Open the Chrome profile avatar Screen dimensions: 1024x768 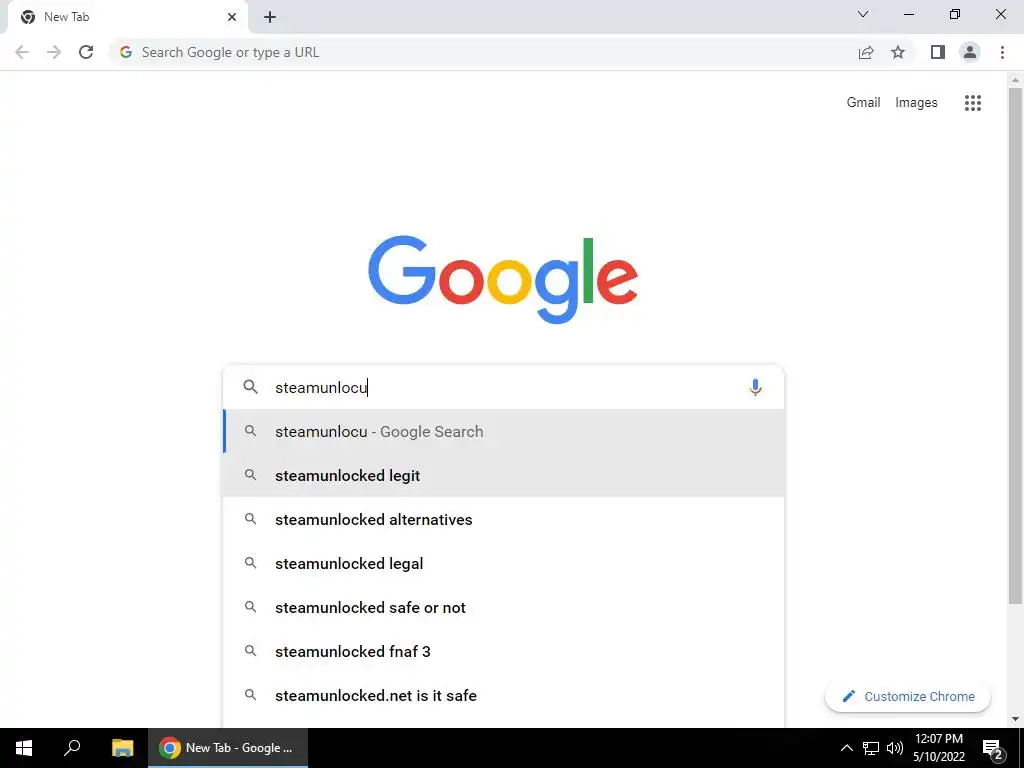point(970,52)
